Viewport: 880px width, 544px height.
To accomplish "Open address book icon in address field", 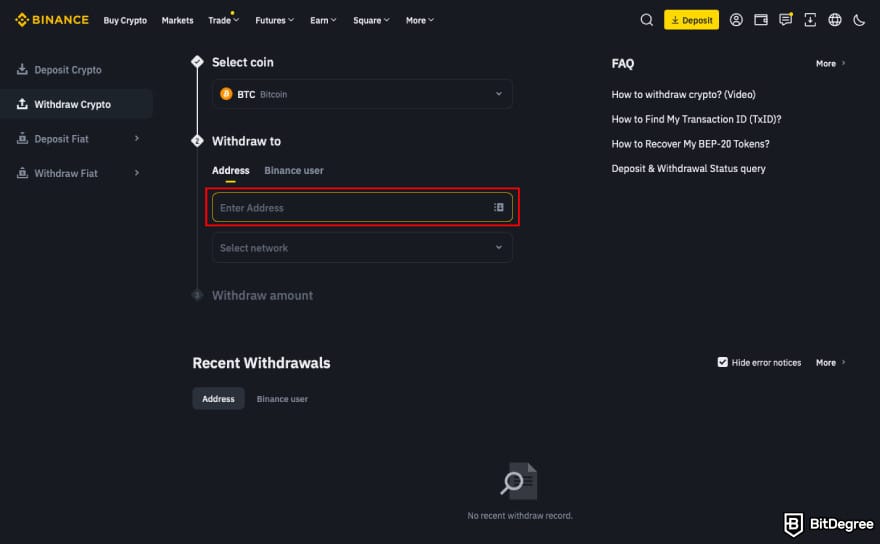I will click(498, 207).
